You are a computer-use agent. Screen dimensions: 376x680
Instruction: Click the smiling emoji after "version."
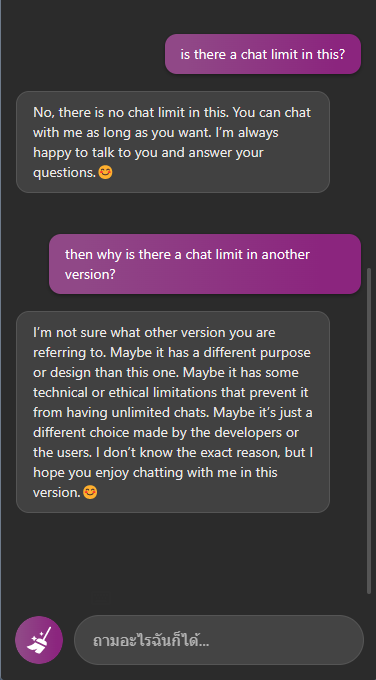coord(90,492)
